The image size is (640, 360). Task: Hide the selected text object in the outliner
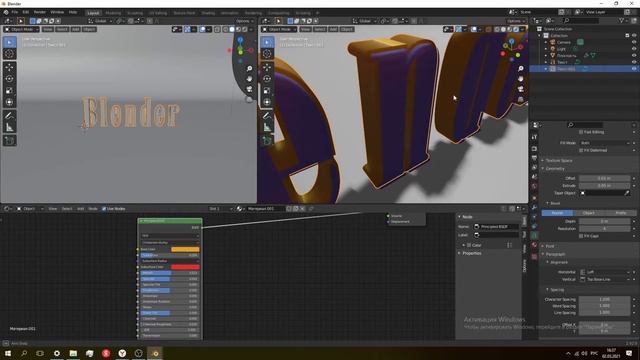[x=634, y=69]
